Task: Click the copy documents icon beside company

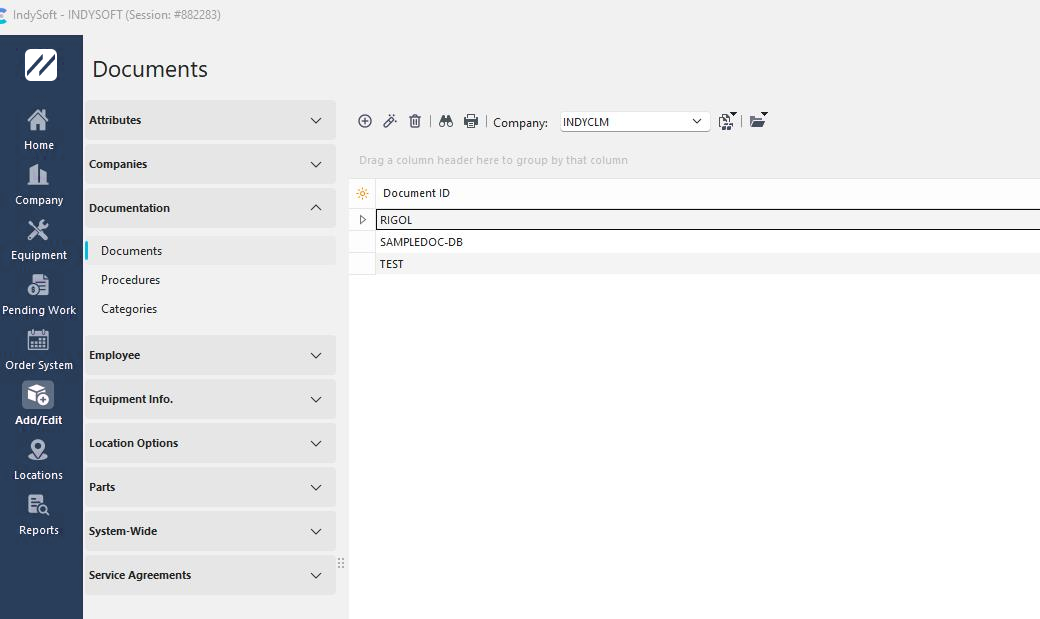Action: coord(728,121)
